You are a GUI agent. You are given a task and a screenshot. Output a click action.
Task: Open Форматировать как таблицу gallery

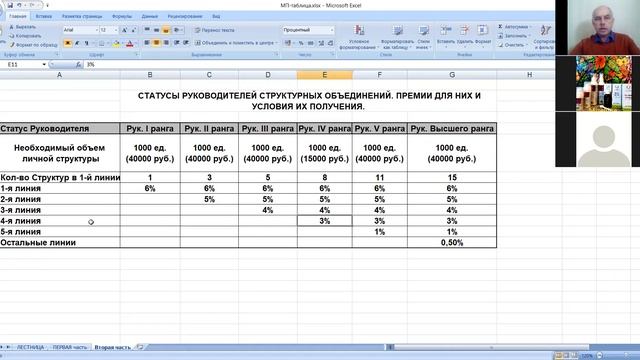pyautogui.click(x=397, y=38)
